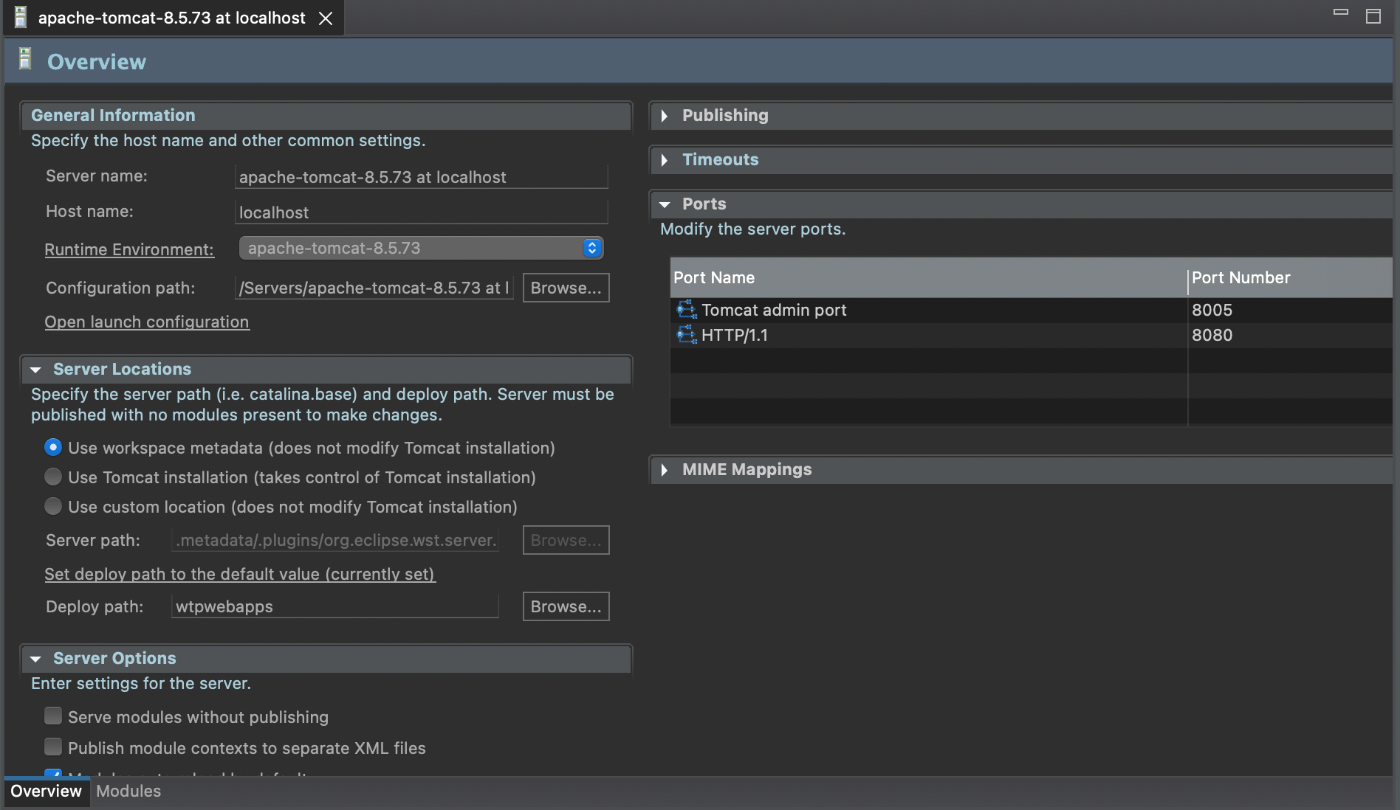The width and height of the screenshot is (1400, 810).
Task: Expand the MIME Mappings section
Action: pyautogui.click(x=664, y=470)
